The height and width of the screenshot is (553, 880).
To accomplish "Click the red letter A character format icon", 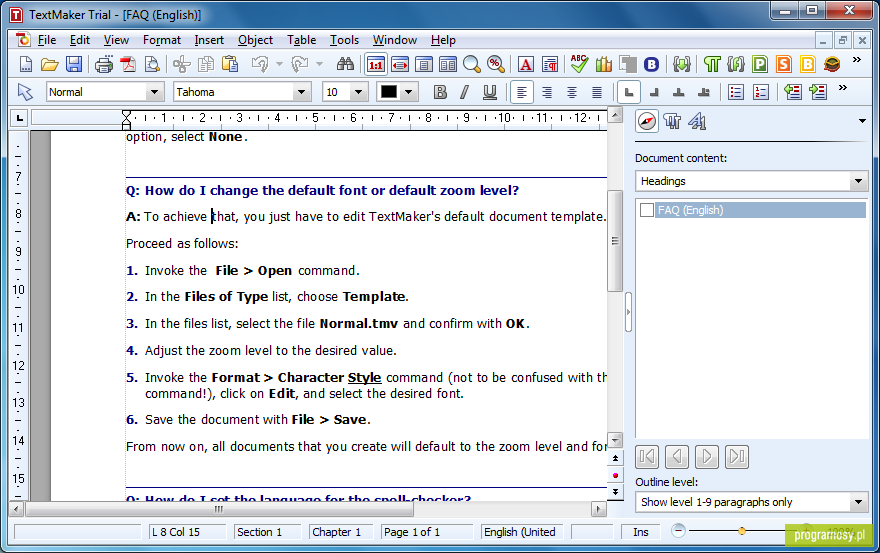I will pyautogui.click(x=525, y=65).
